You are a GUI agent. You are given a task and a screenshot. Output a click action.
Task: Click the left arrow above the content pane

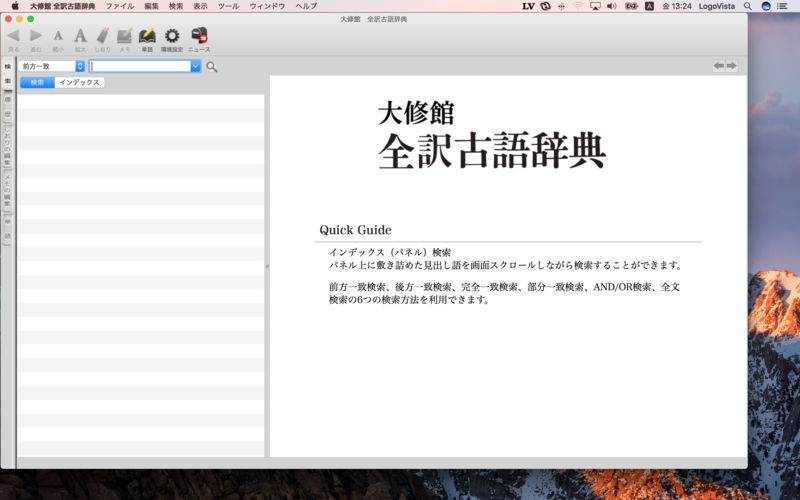(x=719, y=66)
